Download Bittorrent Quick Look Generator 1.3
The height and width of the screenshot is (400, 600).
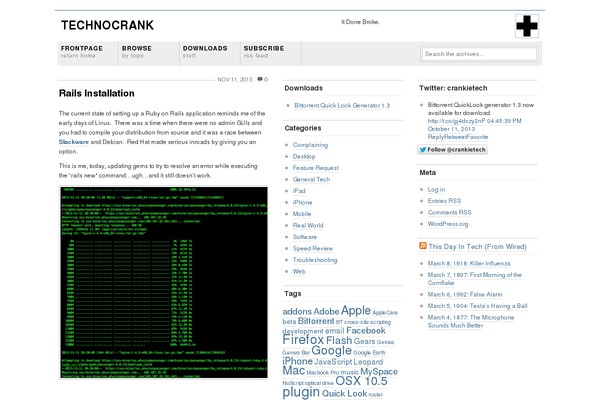click(x=342, y=105)
